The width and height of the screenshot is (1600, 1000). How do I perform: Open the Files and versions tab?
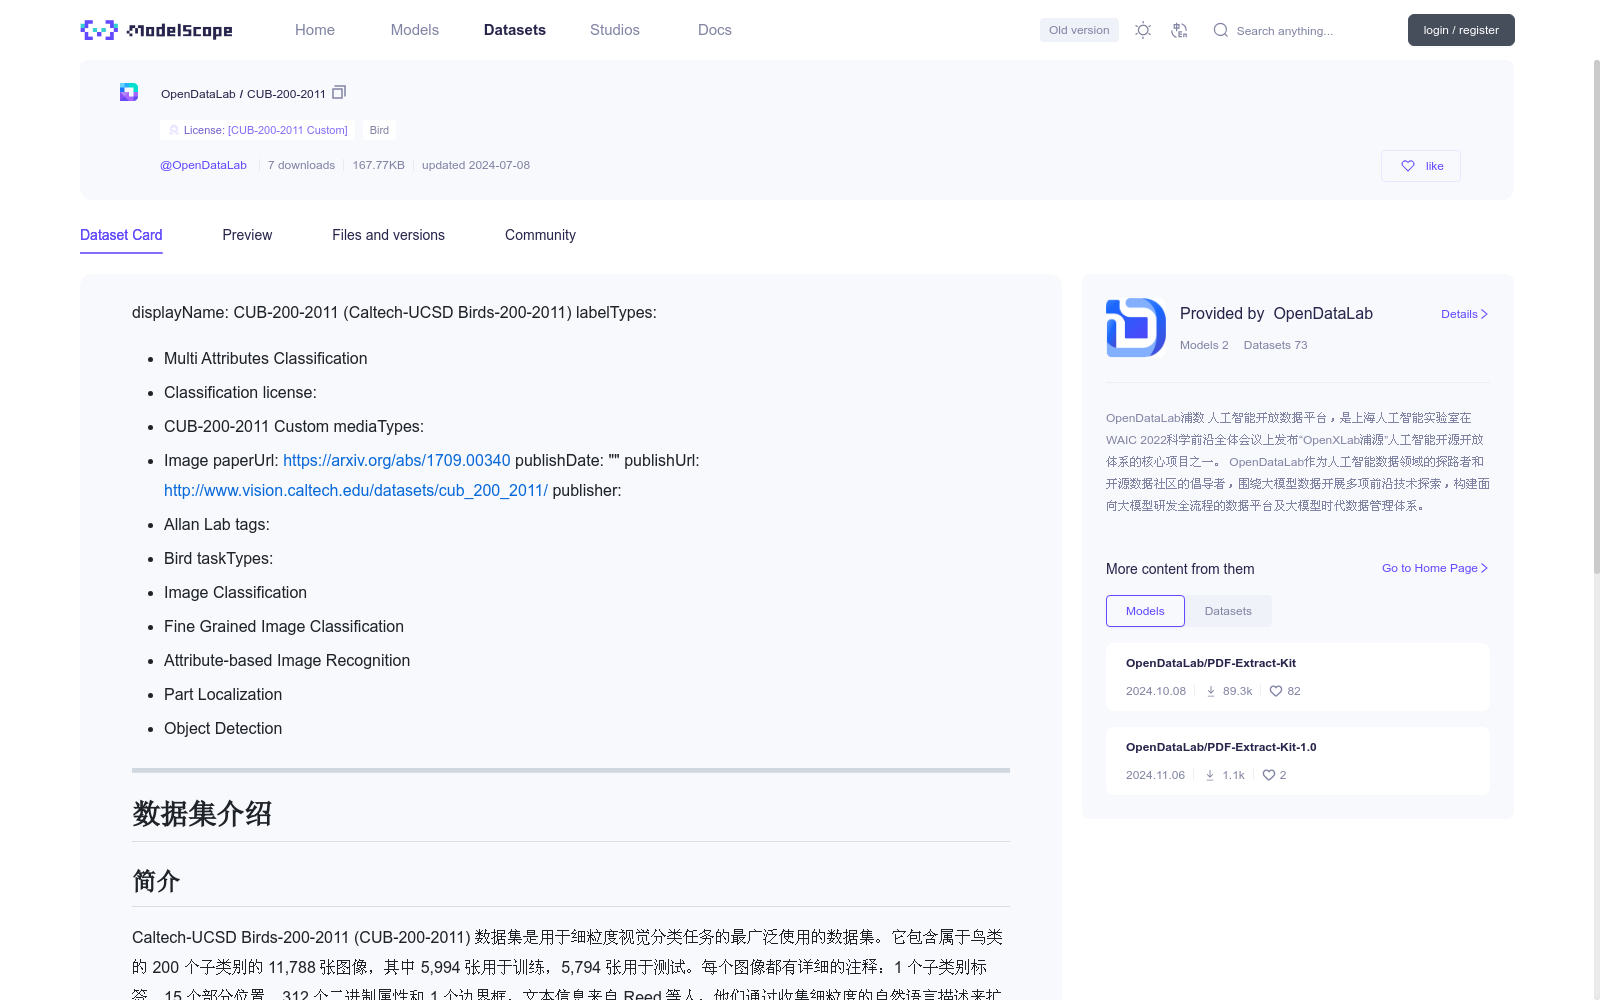[x=388, y=235]
